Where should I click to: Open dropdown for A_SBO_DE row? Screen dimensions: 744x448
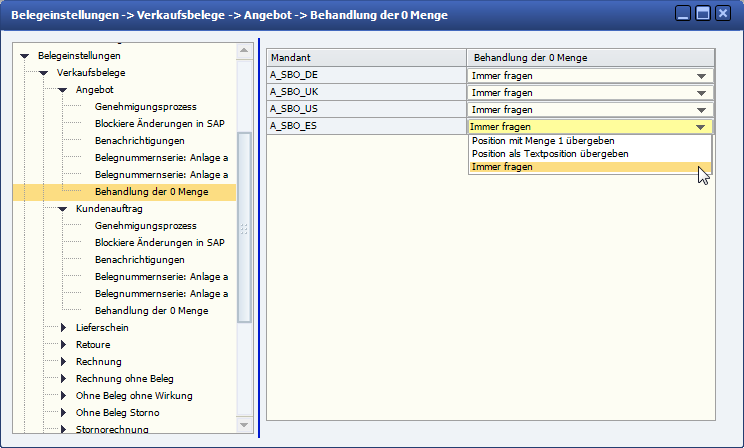click(701, 76)
